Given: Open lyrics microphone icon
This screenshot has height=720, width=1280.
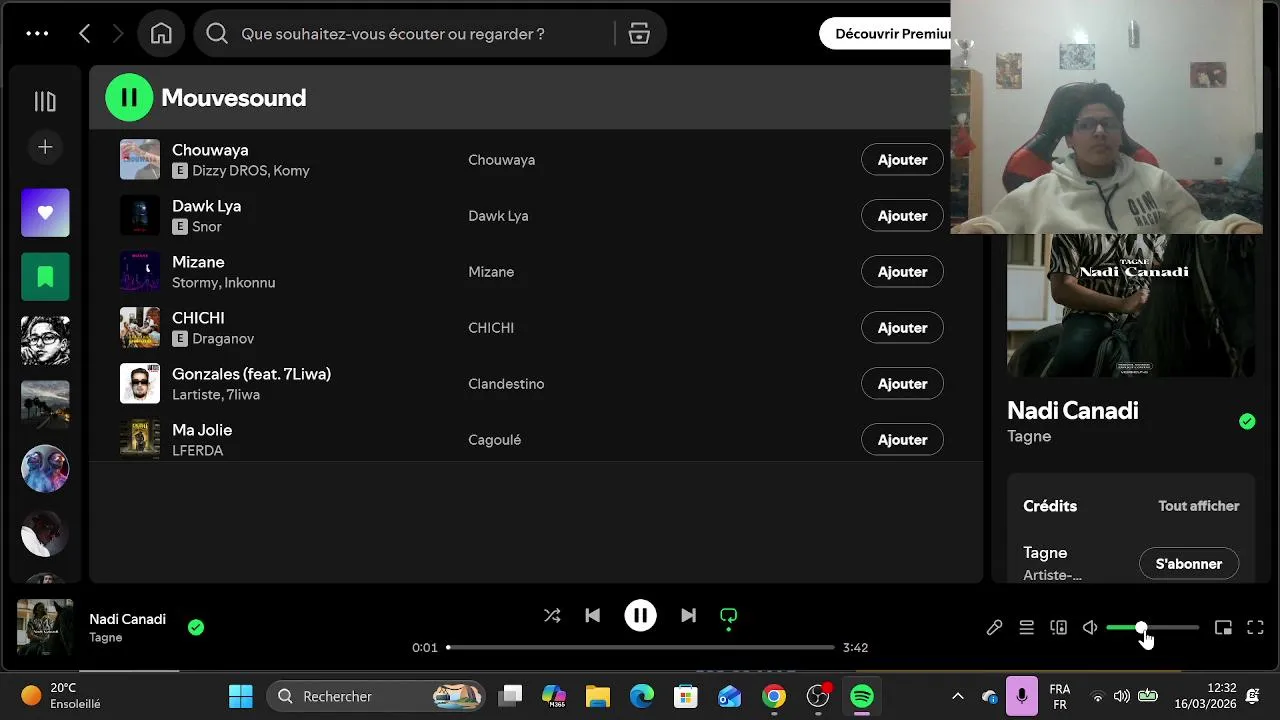Looking at the screenshot, I should 994,628.
